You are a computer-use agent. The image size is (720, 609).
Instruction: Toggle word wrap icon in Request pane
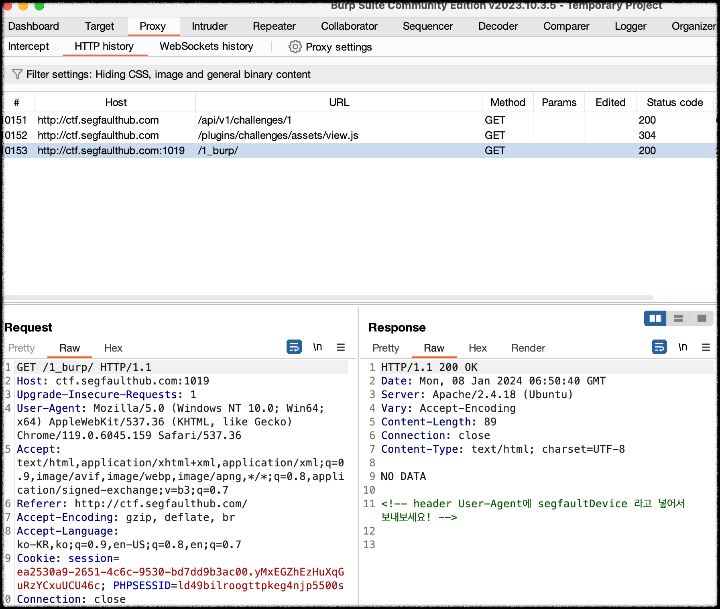click(x=294, y=347)
